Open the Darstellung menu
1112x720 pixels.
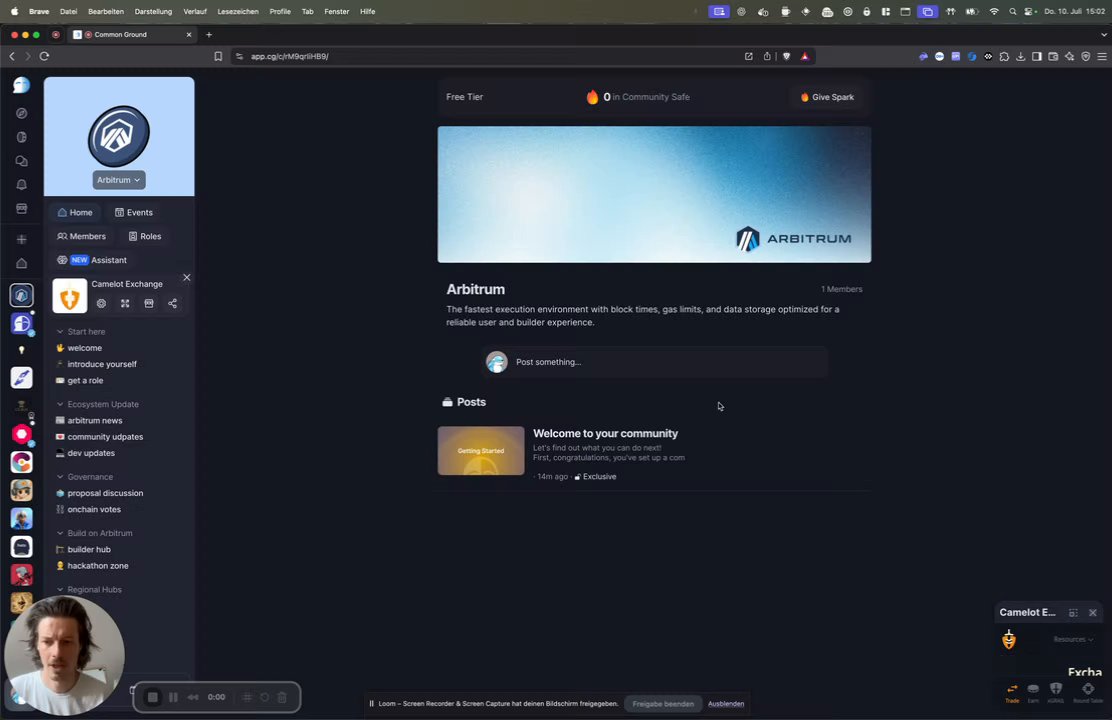[x=153, y=11]
